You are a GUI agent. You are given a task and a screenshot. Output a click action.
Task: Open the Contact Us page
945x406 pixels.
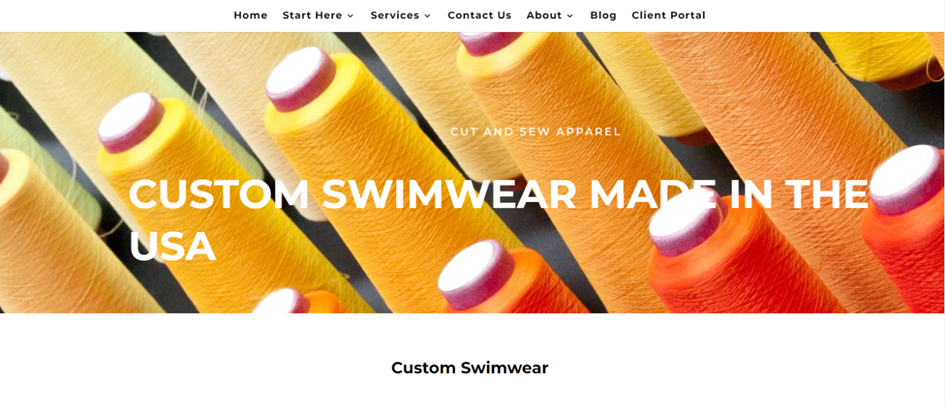pos(479,16)
